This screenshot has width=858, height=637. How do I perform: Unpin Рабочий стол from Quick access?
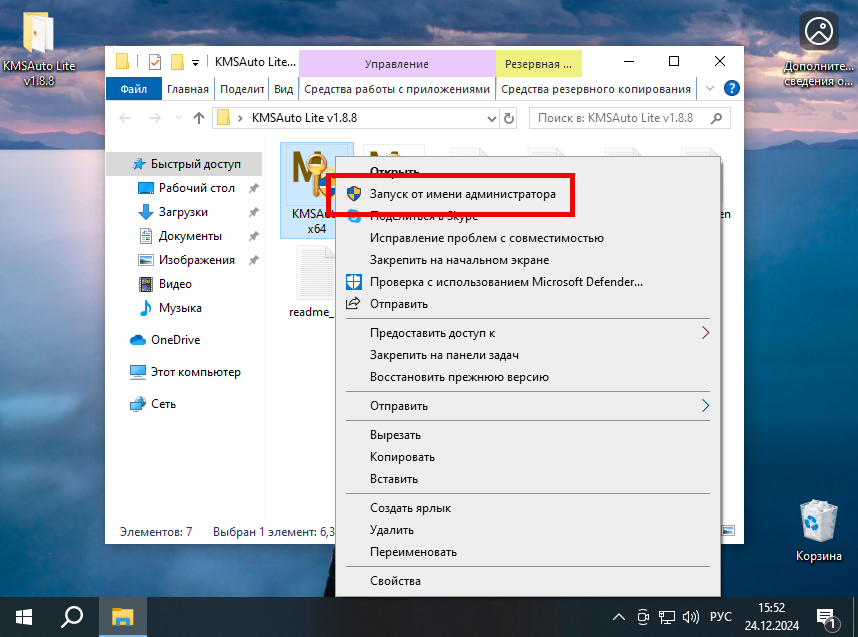coord(253,187)
